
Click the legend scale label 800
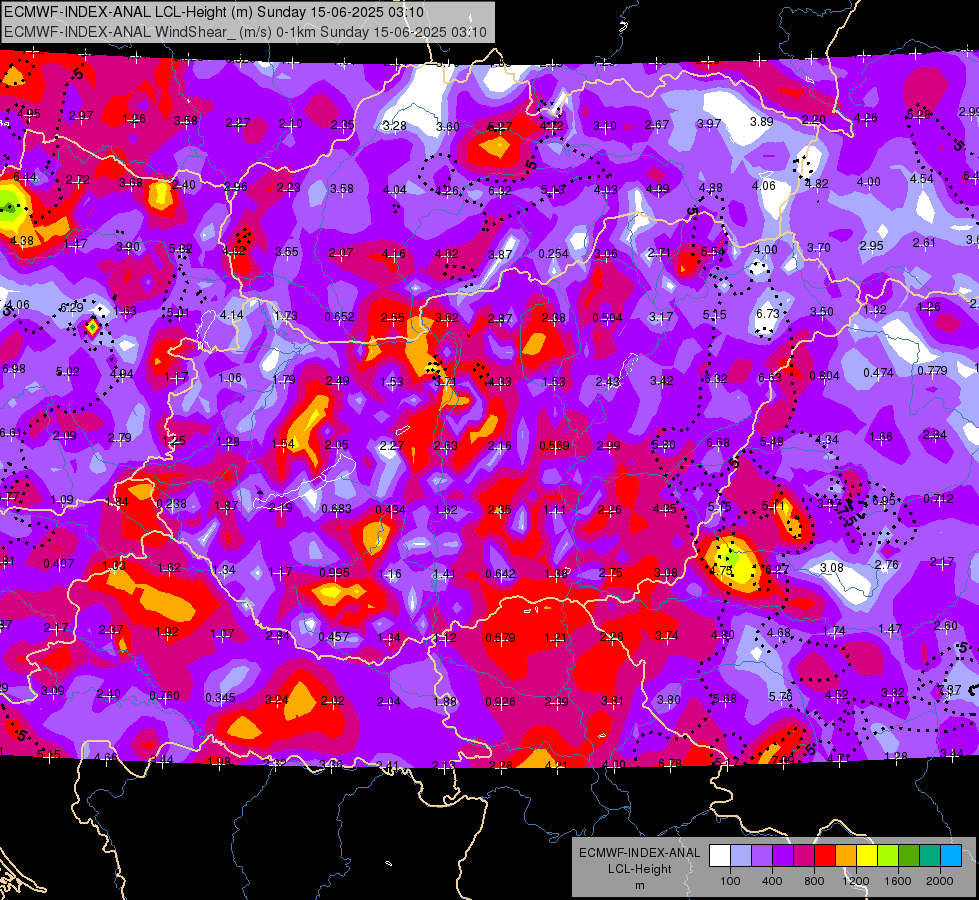pos(814,881)
